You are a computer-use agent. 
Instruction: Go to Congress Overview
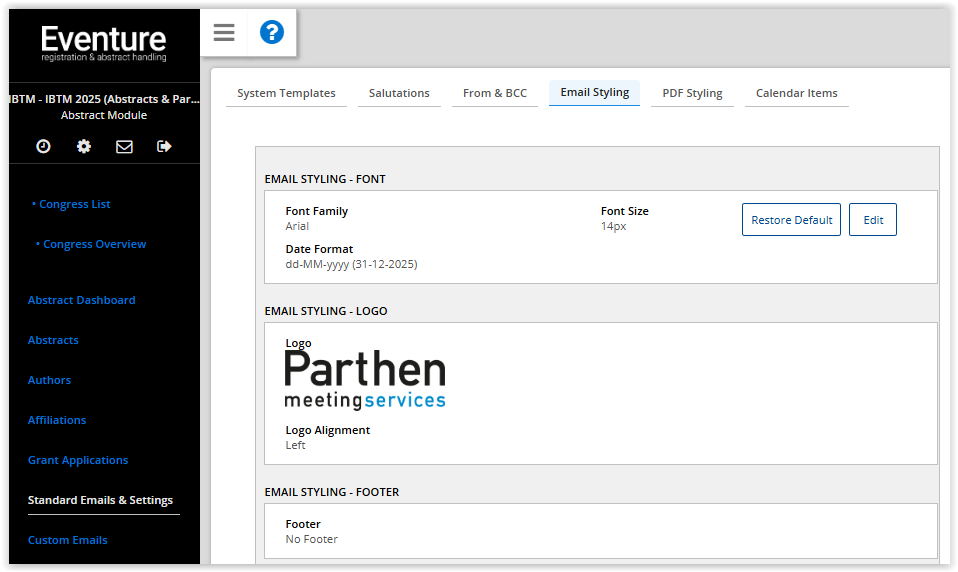pos(94,244)
